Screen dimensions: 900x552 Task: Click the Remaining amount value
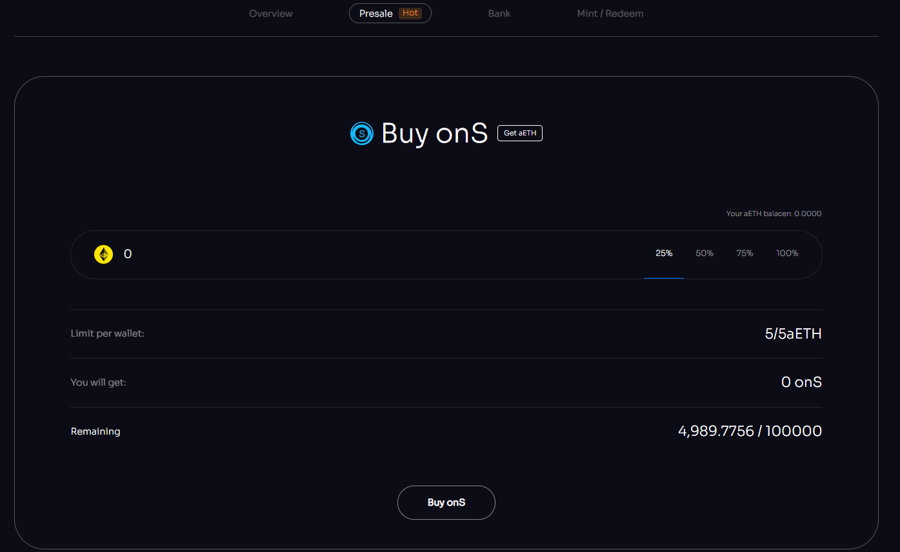(749, 431)
